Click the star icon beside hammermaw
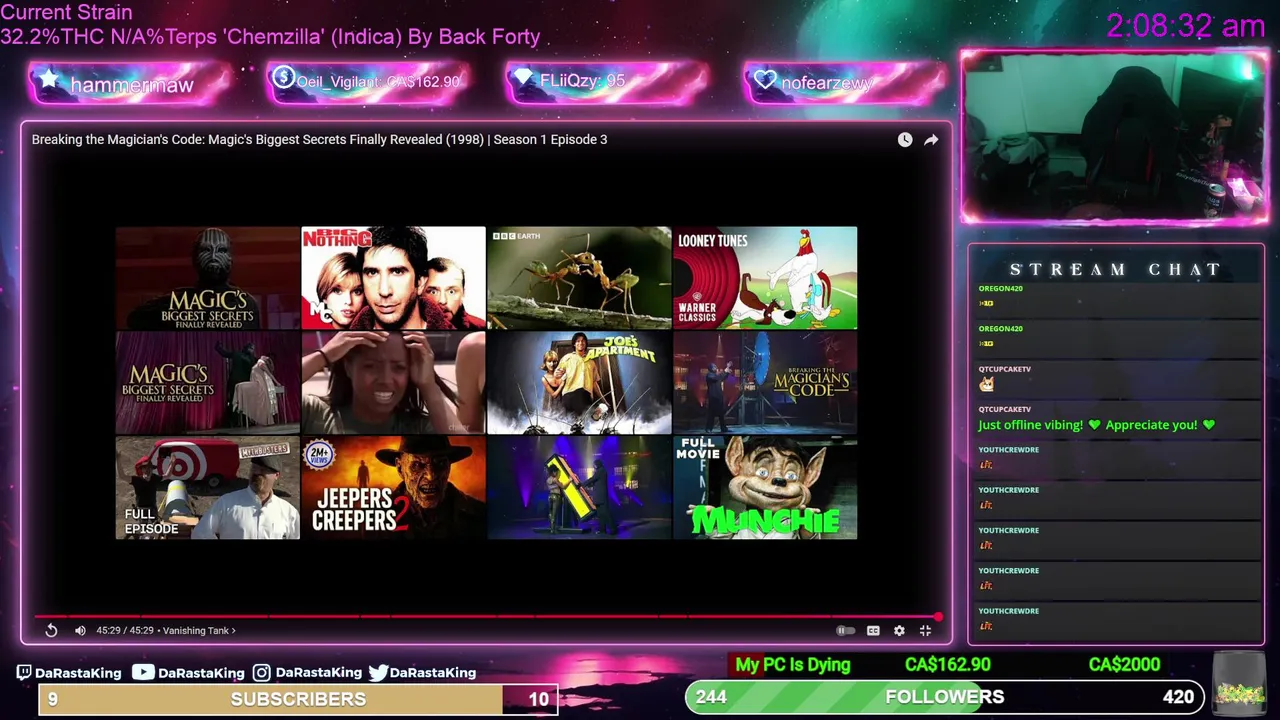1280x720 pixels. pos(49,80)
